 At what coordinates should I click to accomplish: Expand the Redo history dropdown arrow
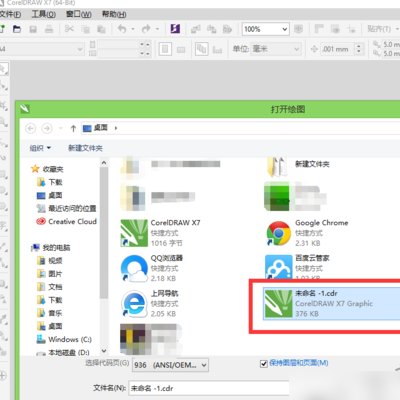click(x=157, y=29)
